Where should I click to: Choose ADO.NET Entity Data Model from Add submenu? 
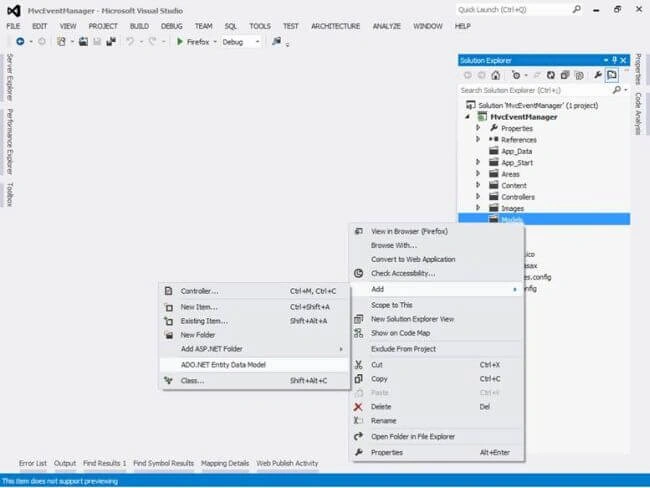point(254,365)
